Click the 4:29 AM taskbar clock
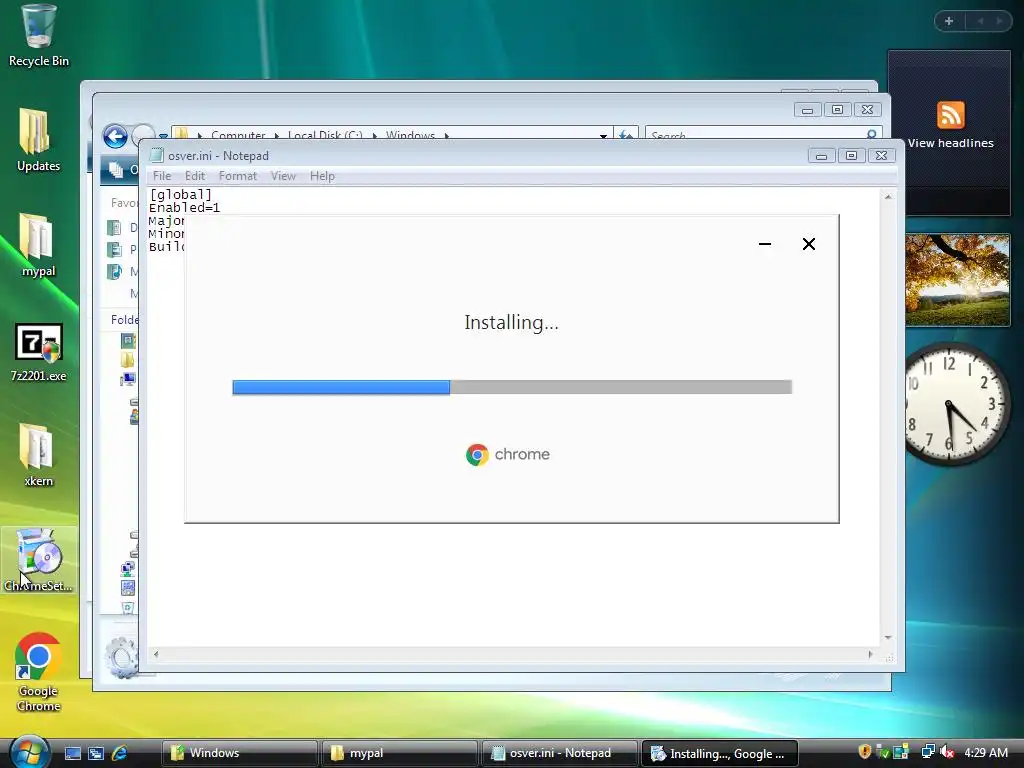This screenshot has width=1024, height=768. point(986,752)
